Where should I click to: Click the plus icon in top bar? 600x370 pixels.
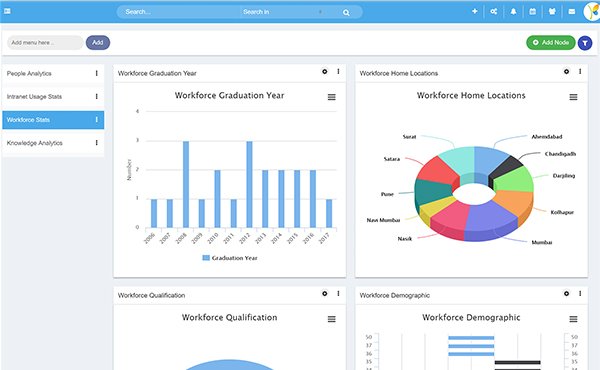(x=474, y=11)
